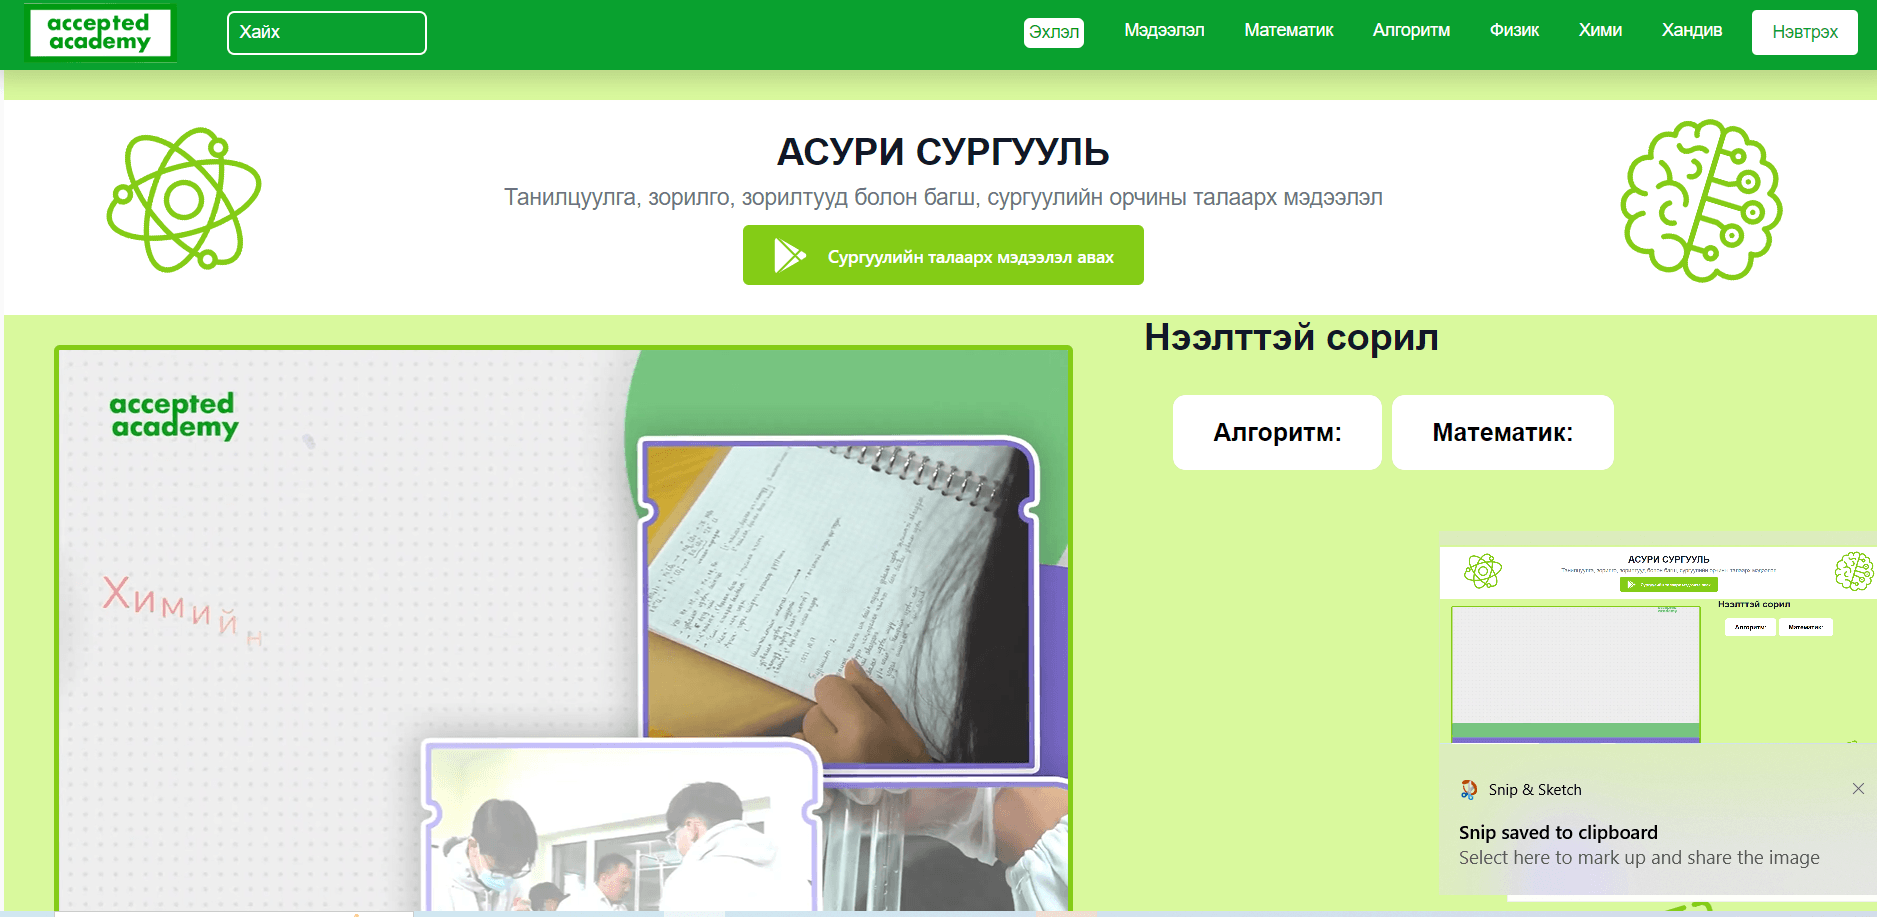Open the Мэдээлэл menu item
The height and width of the screenshot is (917, 1877).
[x=1164, y=31]
